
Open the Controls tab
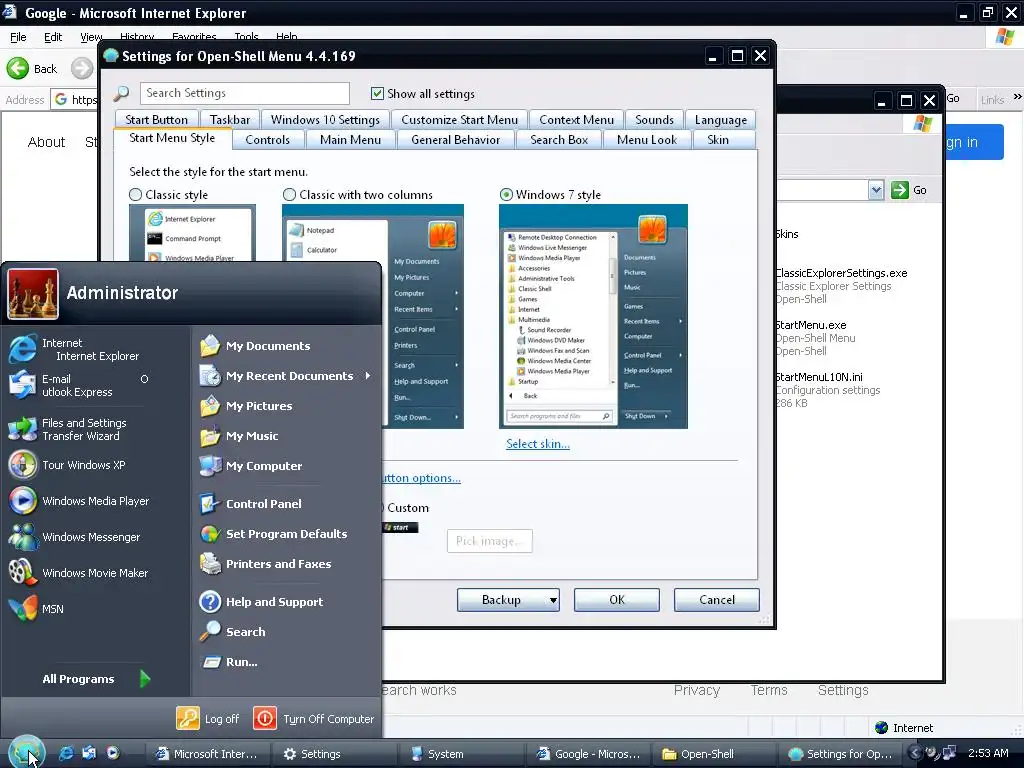267,140
